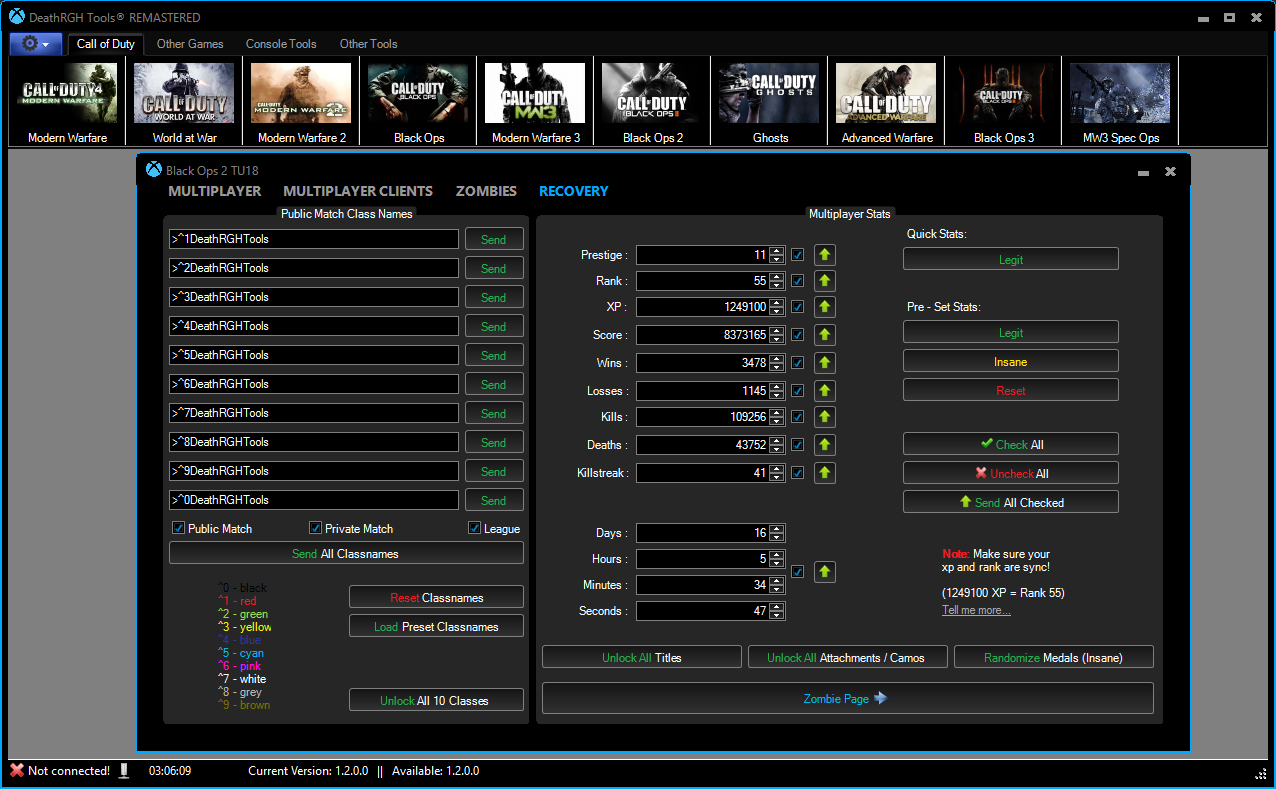1276x789 pixels.
Task: Decrease Kills with spinner down arrow
Action: [777, 422]
